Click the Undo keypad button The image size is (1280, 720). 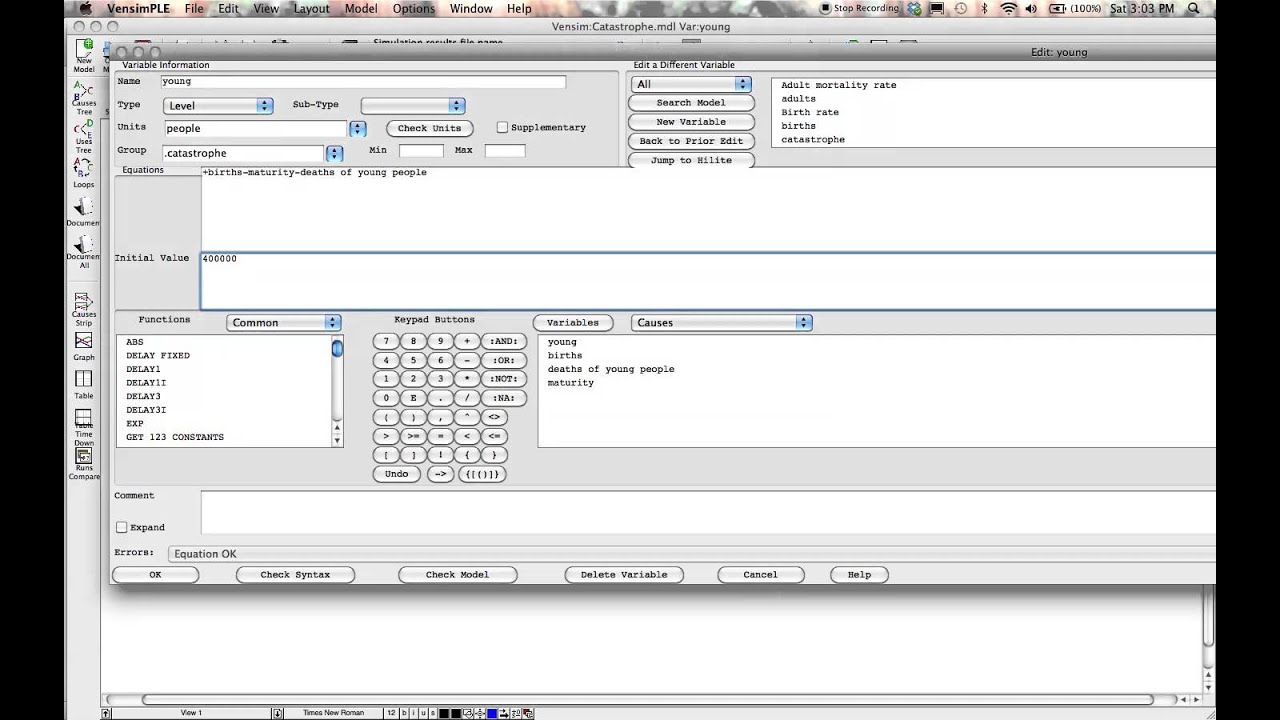tap(396, 474)
